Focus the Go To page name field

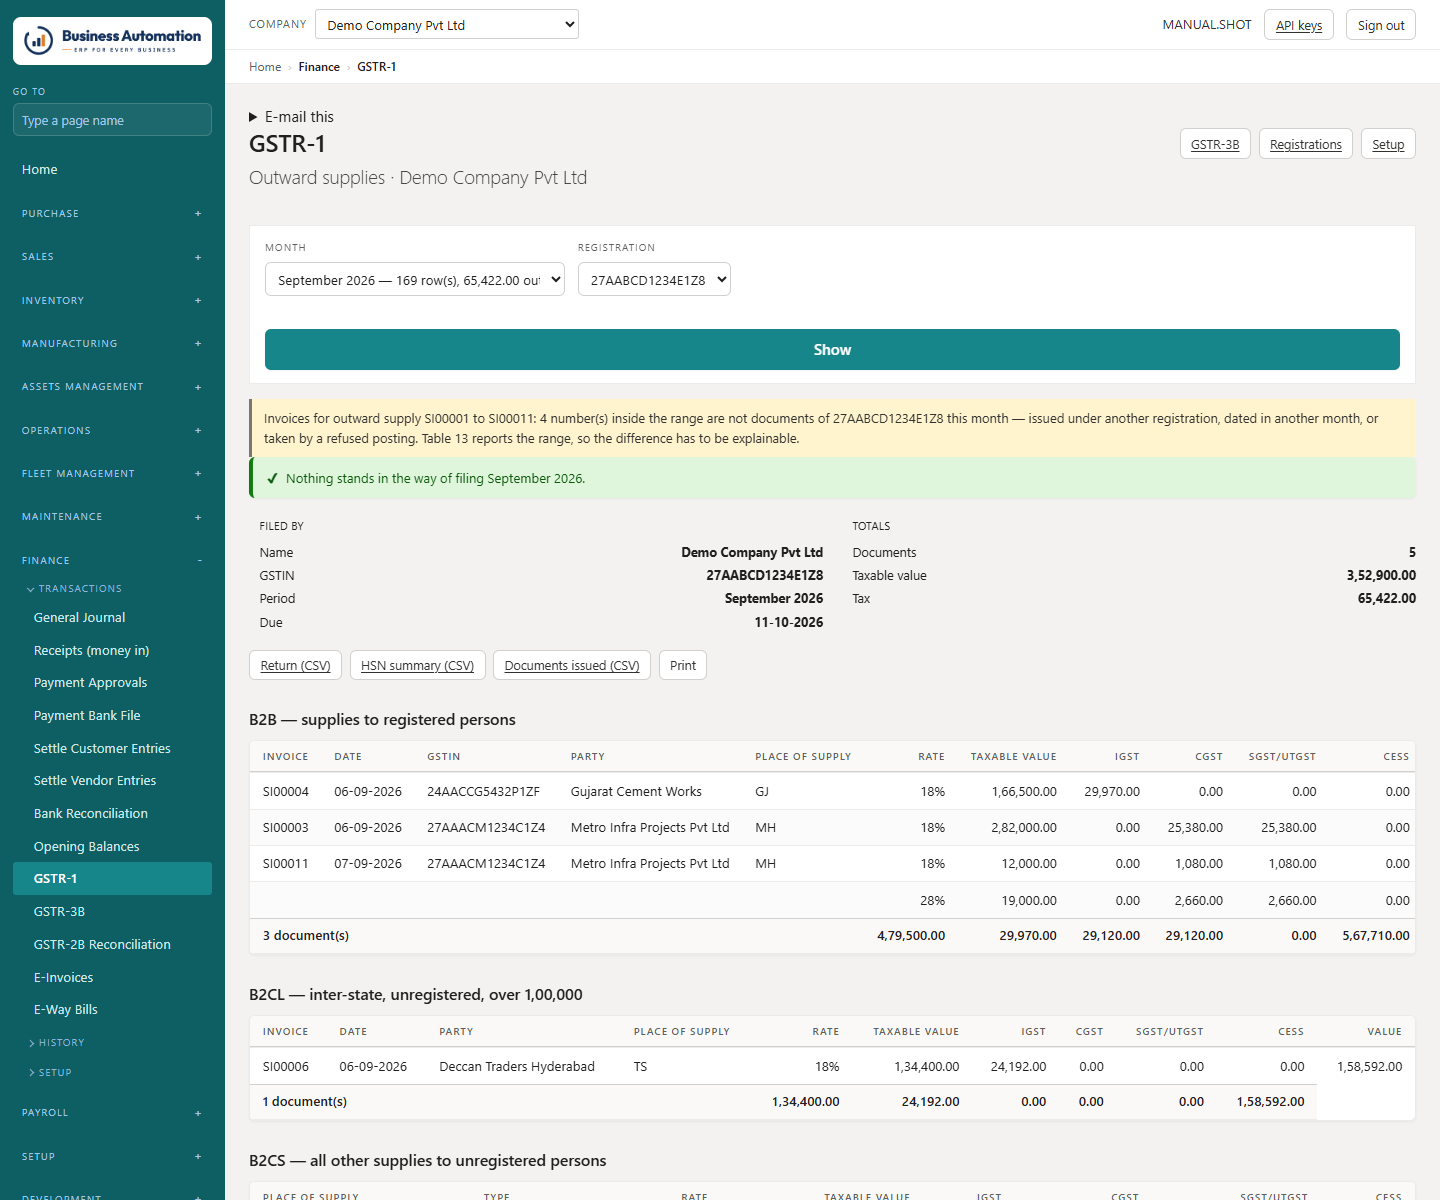pyautogui.click(x=112, y=120)
